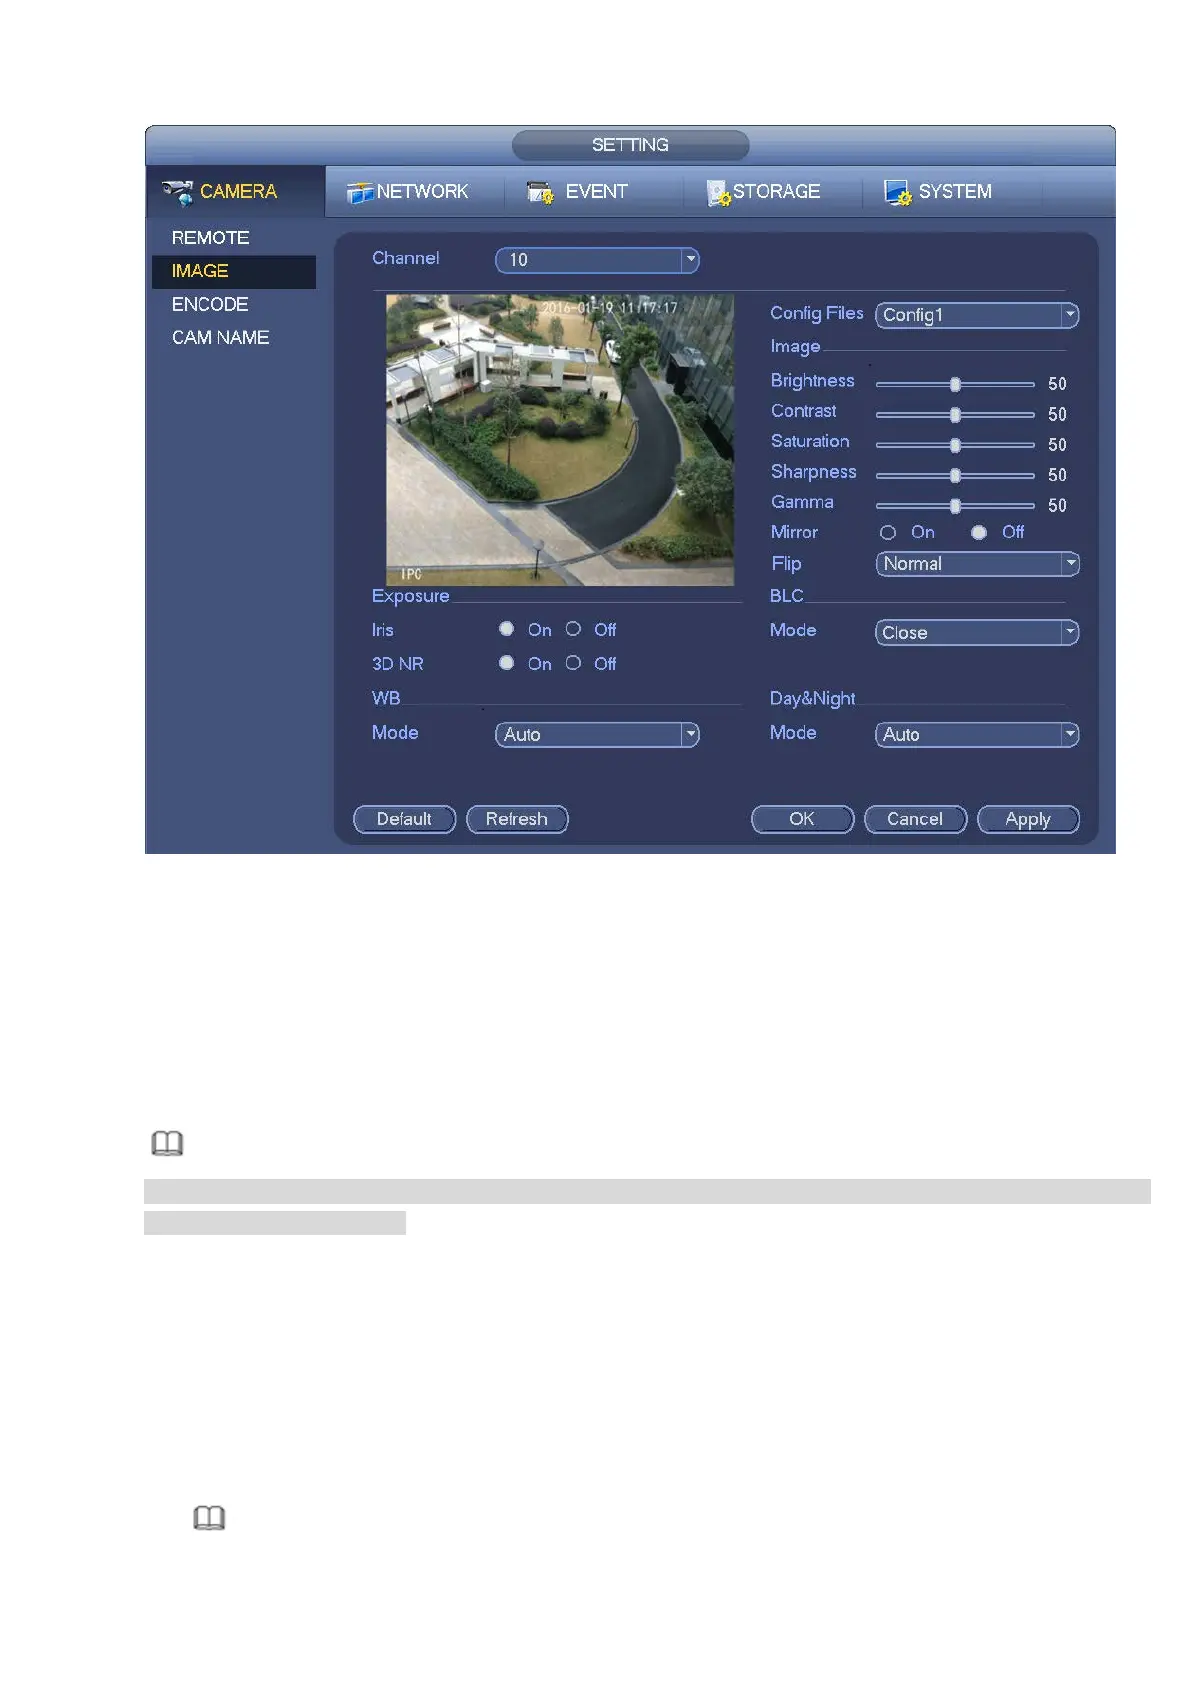Click the SYSTEM tab monitor icon
Screen dimensions: 1191x1684
(897, 192)
